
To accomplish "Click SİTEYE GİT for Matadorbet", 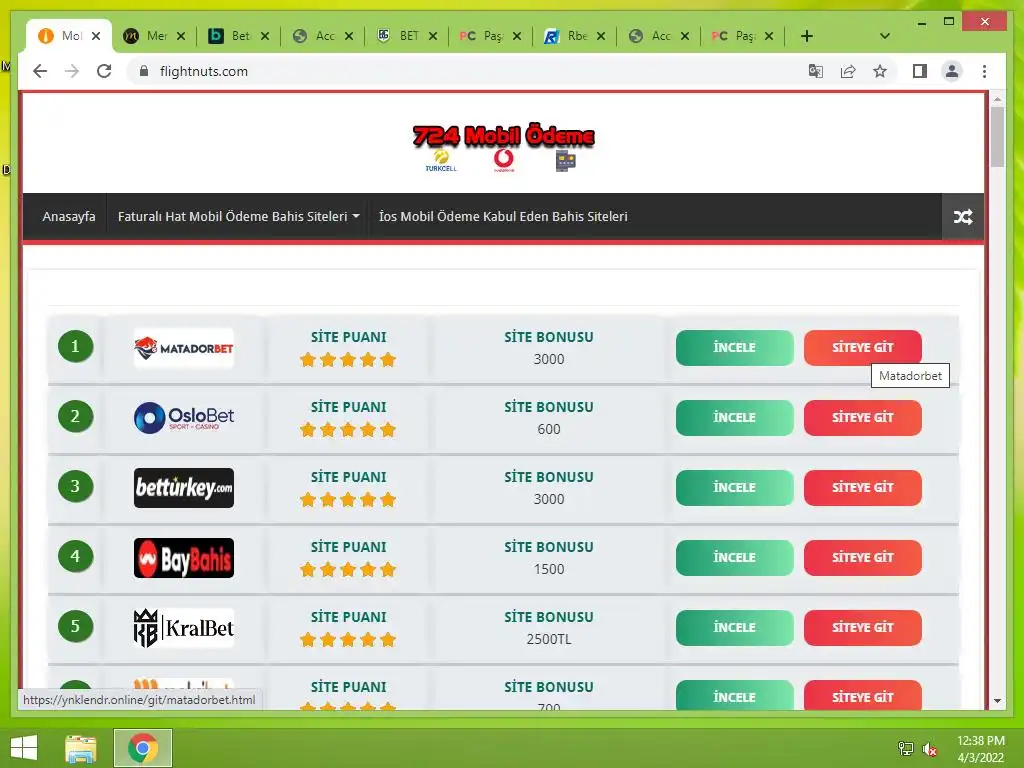I will (x=863, y=347).
